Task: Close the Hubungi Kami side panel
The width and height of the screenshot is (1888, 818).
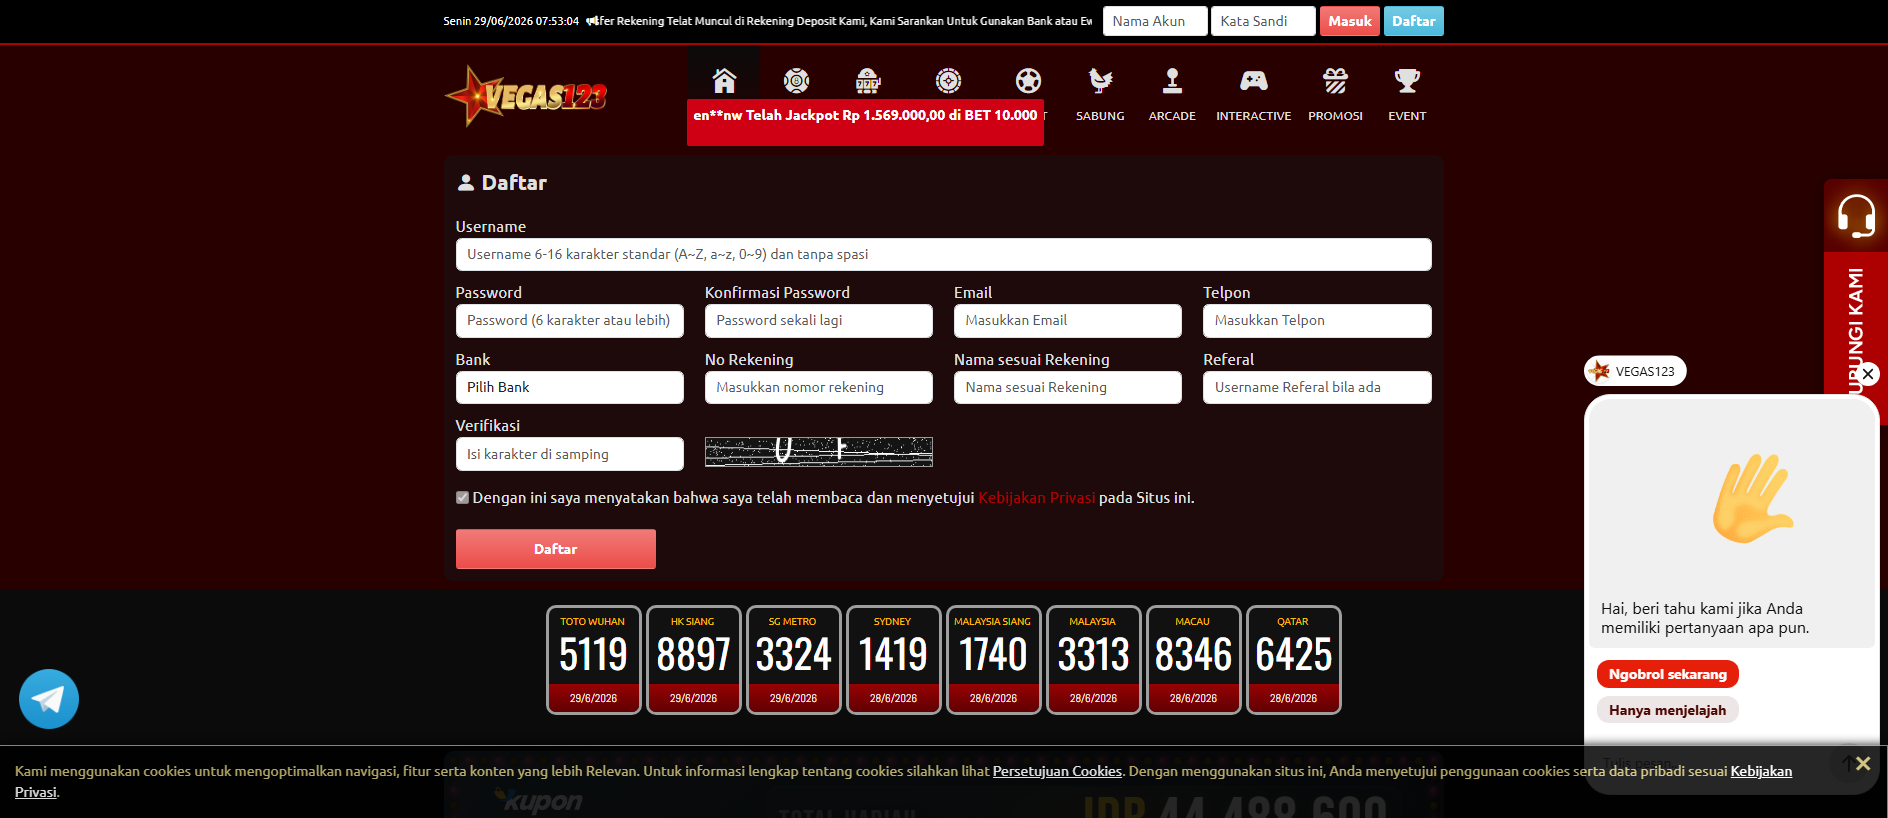Action: [x=1867, y=374]
